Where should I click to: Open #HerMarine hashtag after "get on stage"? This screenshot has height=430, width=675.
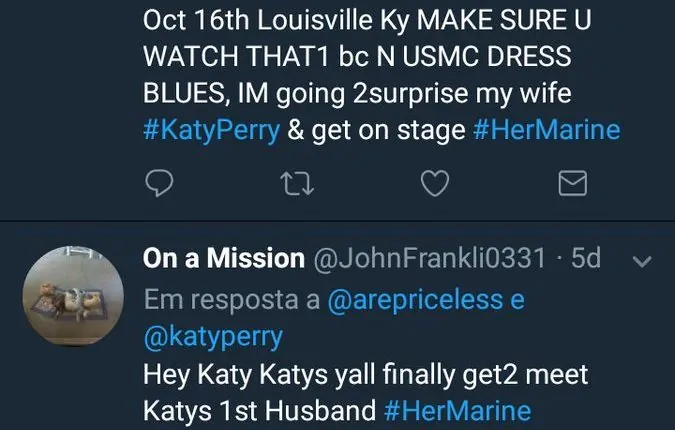click(x=546, y=130)
